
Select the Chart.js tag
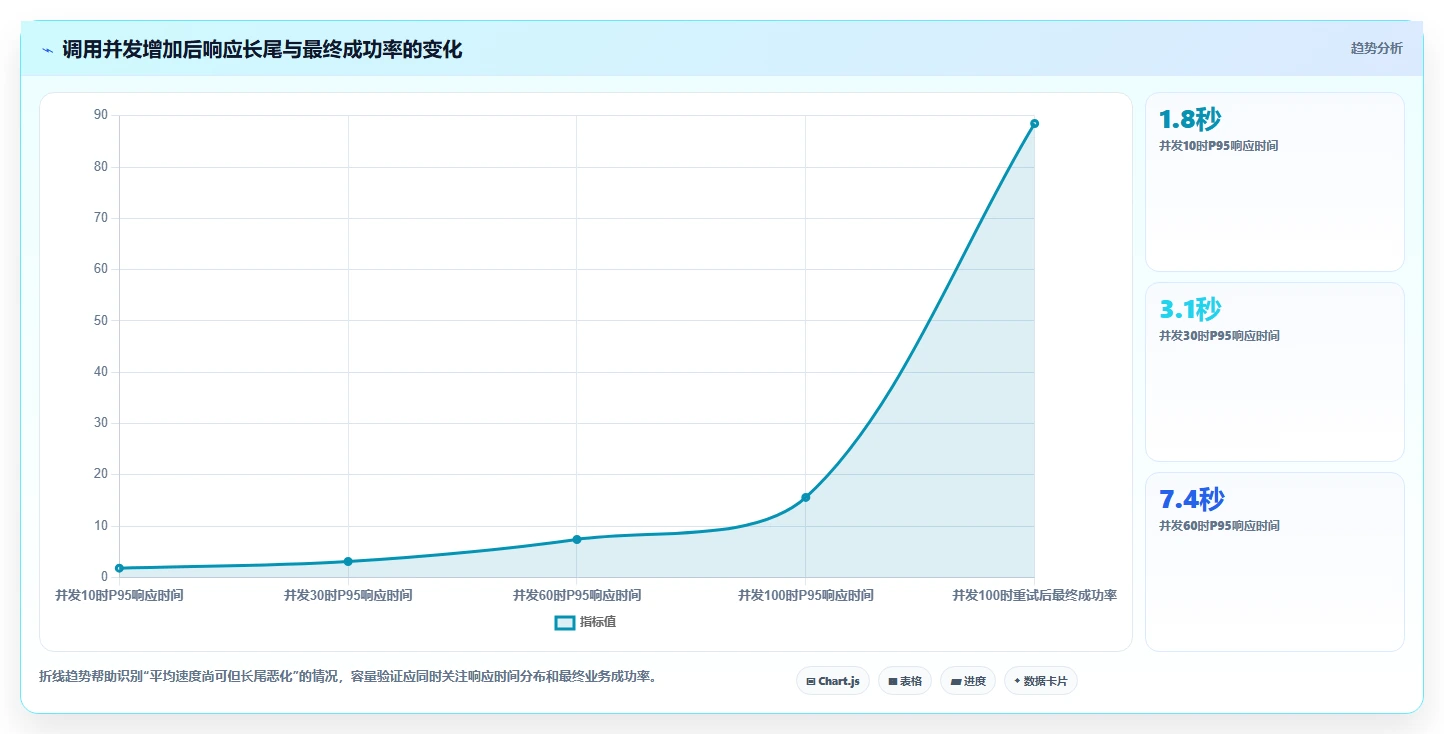tap(833, 681)
